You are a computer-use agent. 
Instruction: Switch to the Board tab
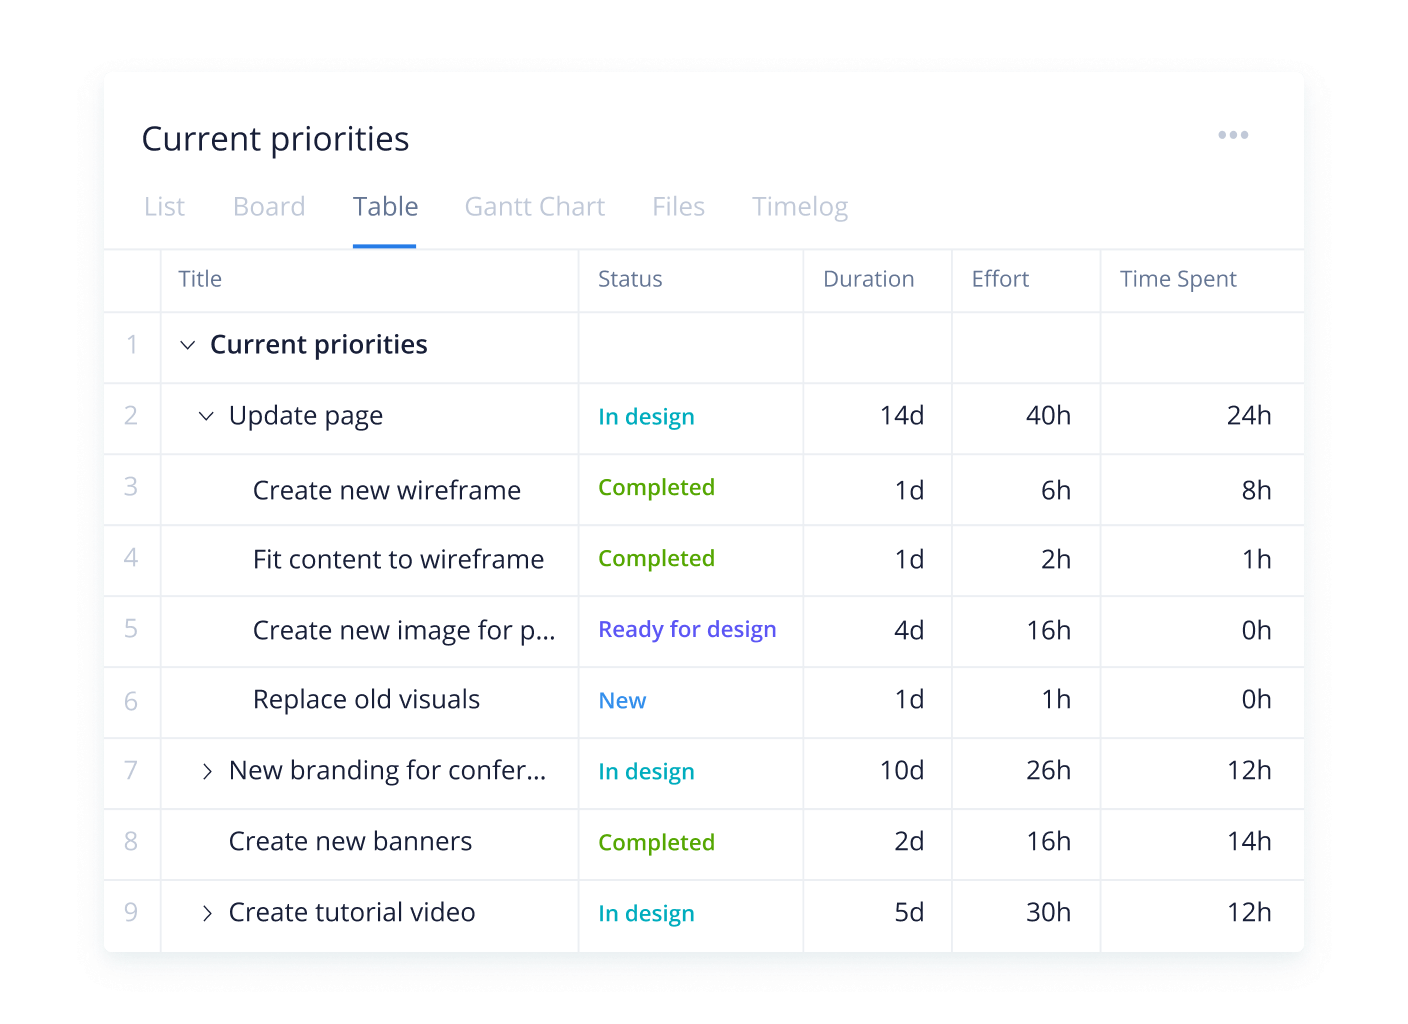coord(269,207)
